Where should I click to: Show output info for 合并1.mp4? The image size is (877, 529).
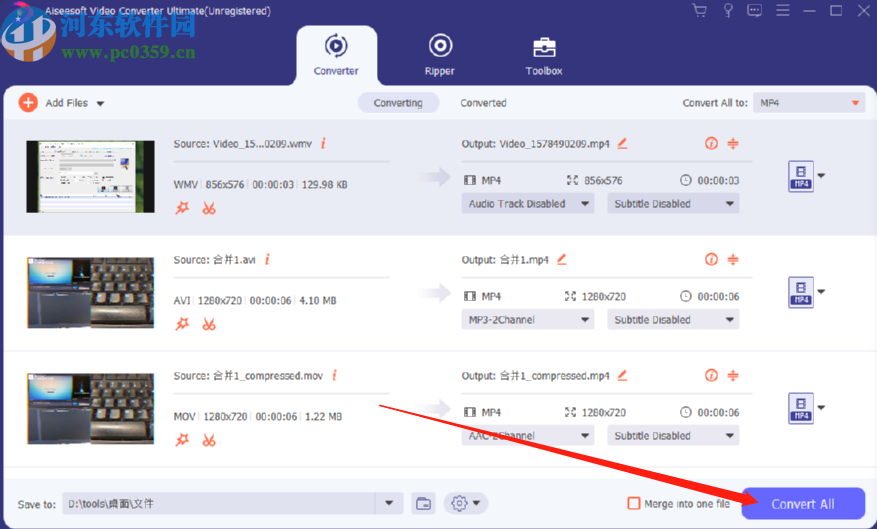point(711,259)
